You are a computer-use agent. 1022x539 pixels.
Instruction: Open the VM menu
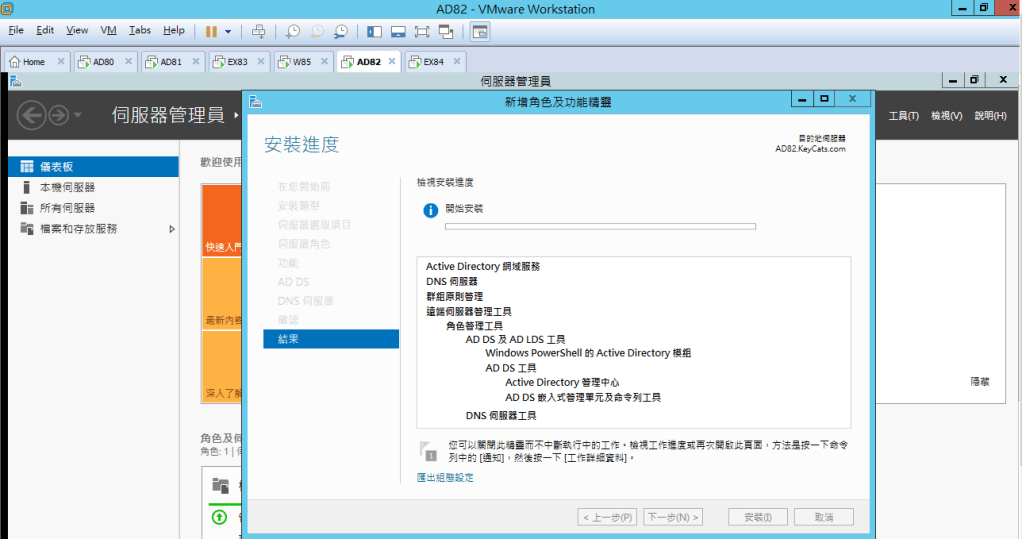tap(109, 31)
